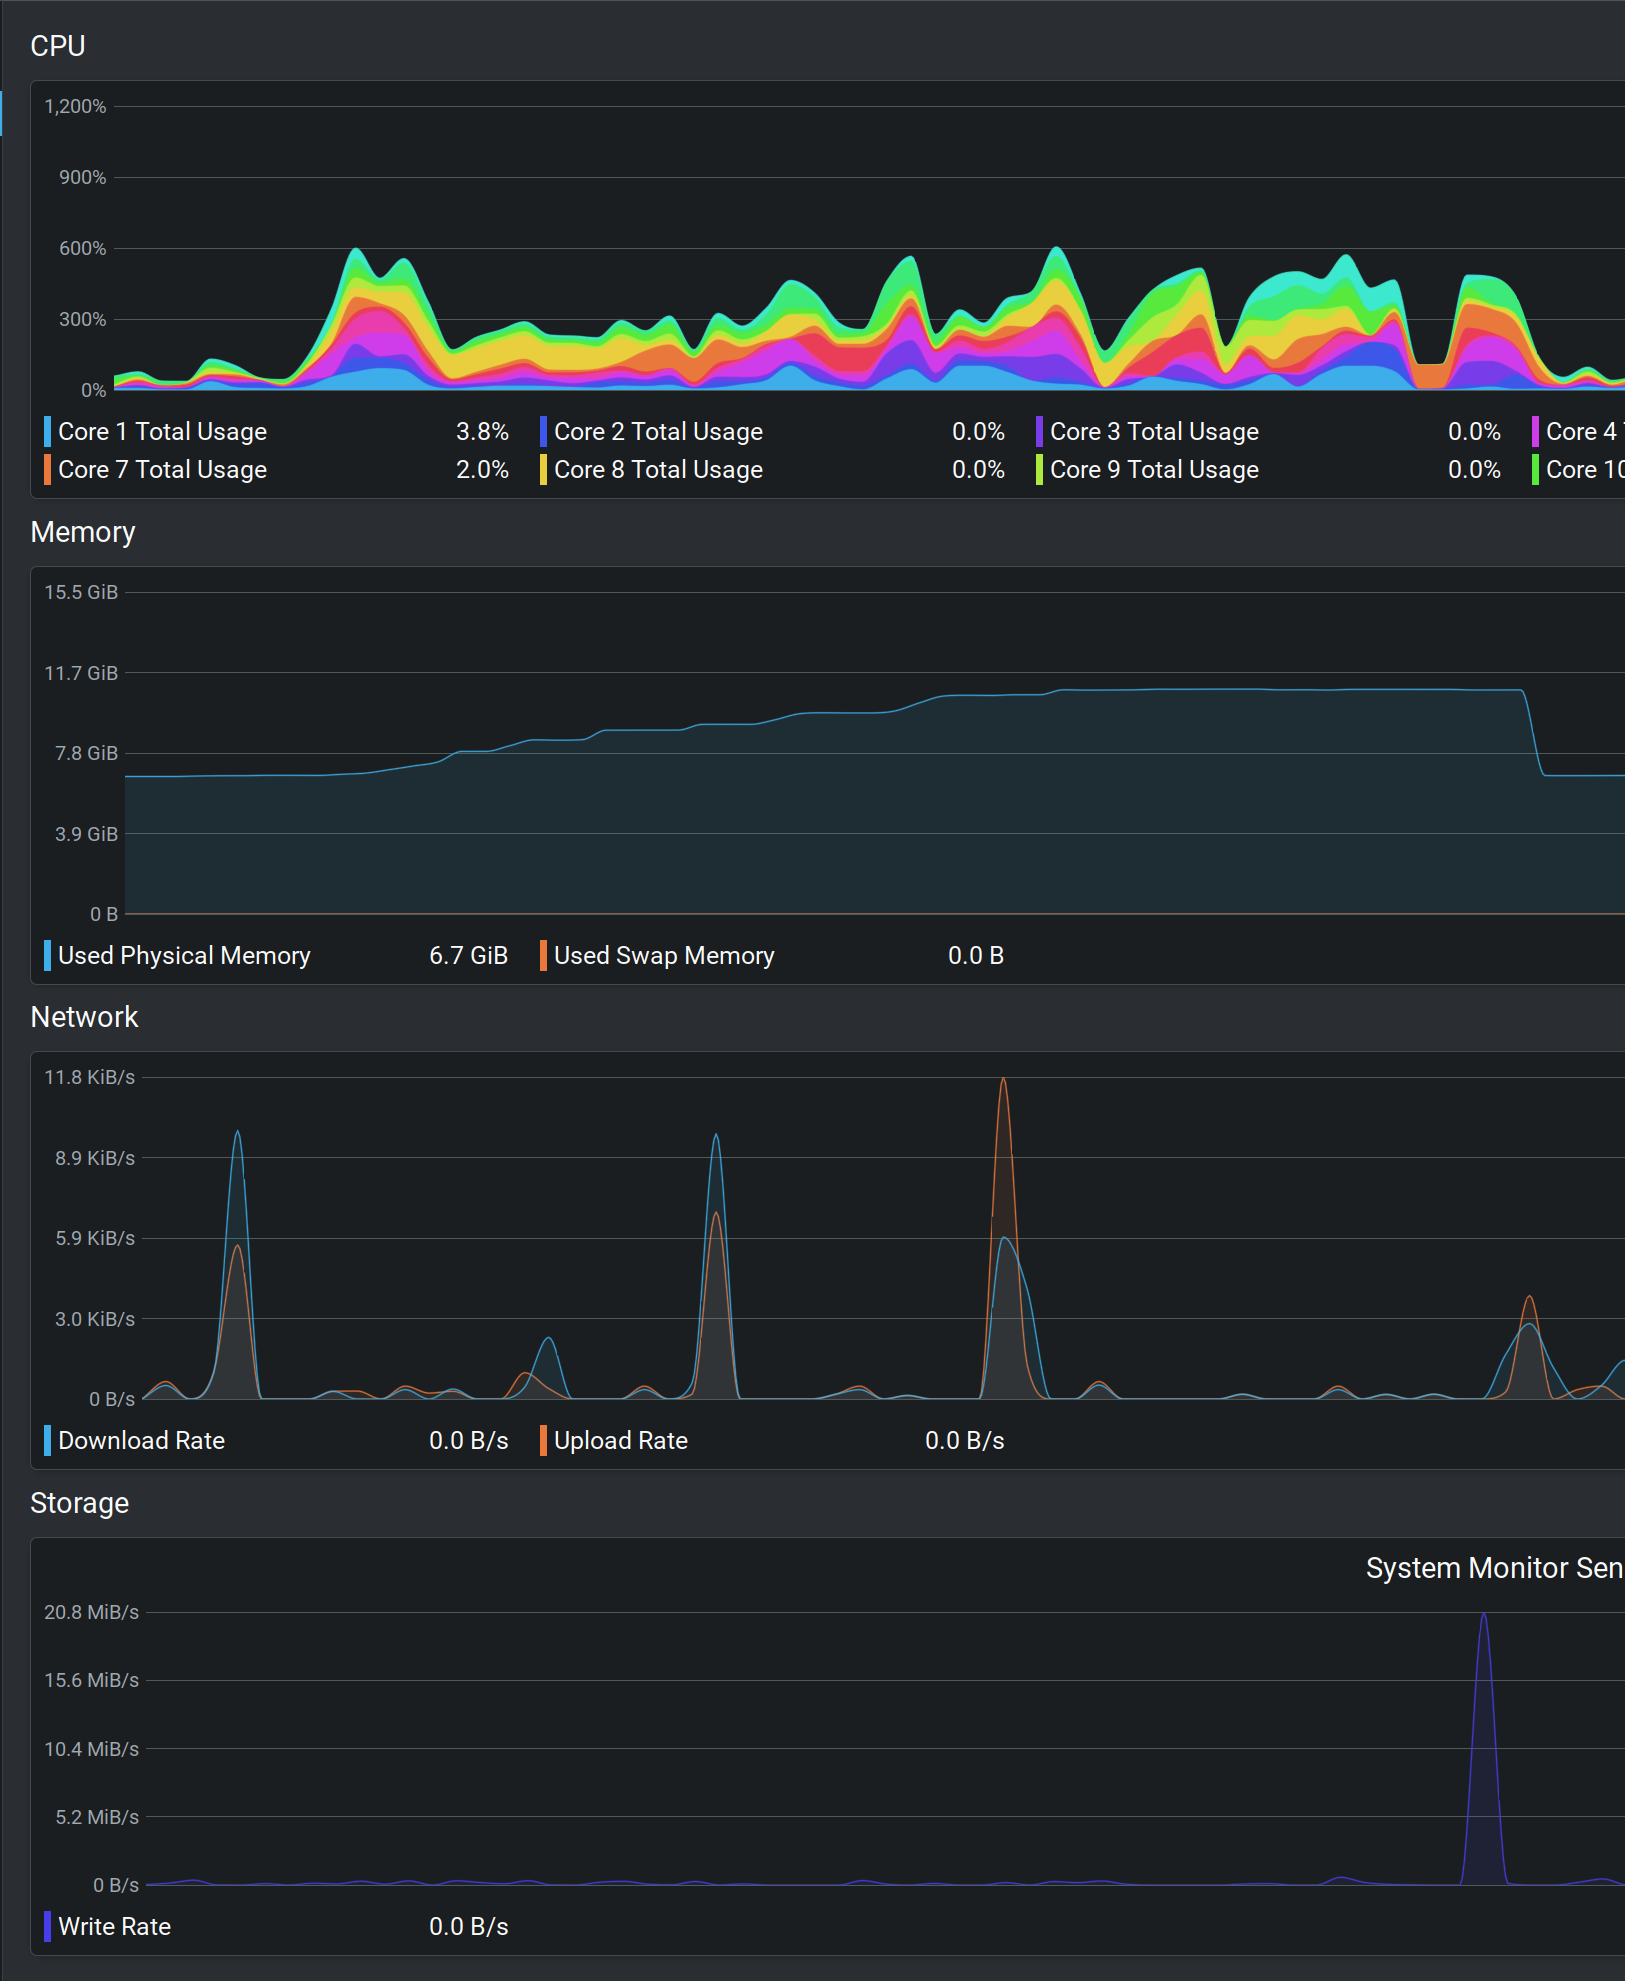
Task: Click the Used Swap Memory legend label
Action: (x=664, y=955)
